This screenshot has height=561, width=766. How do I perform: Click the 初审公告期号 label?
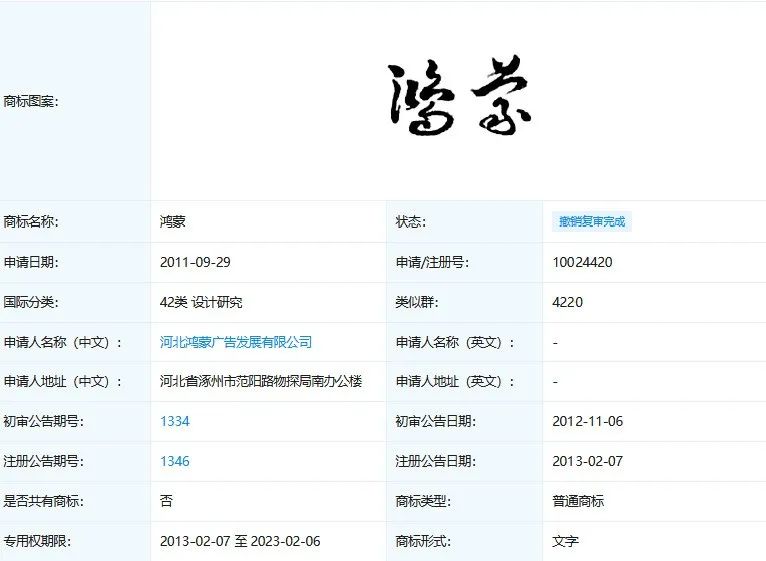tap(43, 421)
